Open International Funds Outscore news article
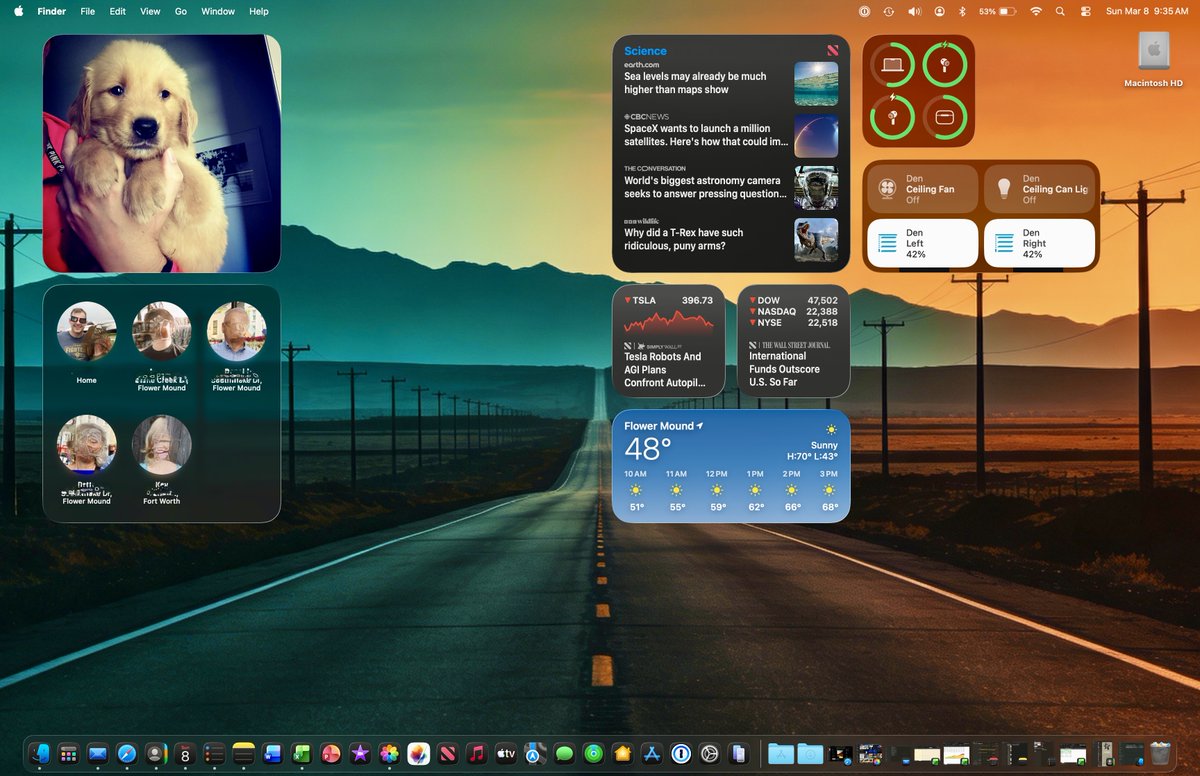The image size is (1200, 776). [794, 364]
